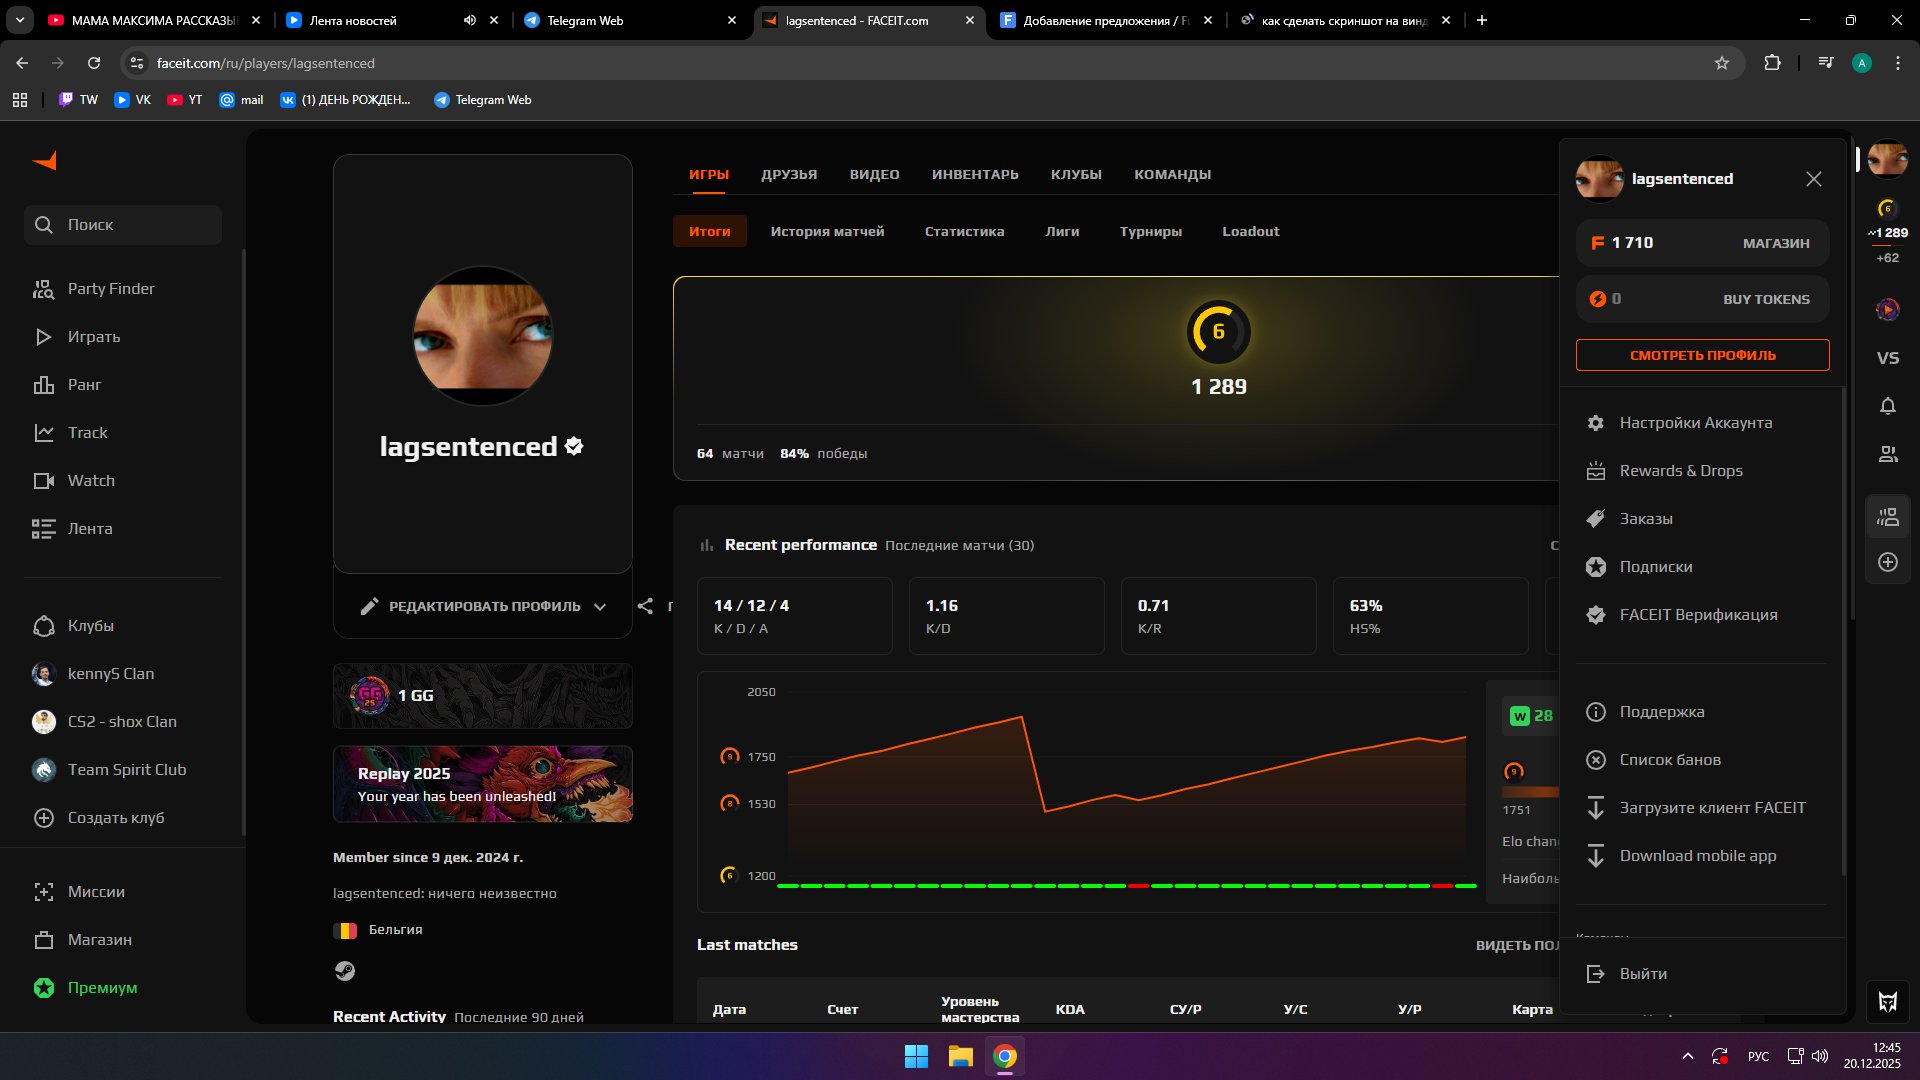Open the Watch camera icon
Image resolution: width=1920 pixels, height=1080 pixels.
44,480
